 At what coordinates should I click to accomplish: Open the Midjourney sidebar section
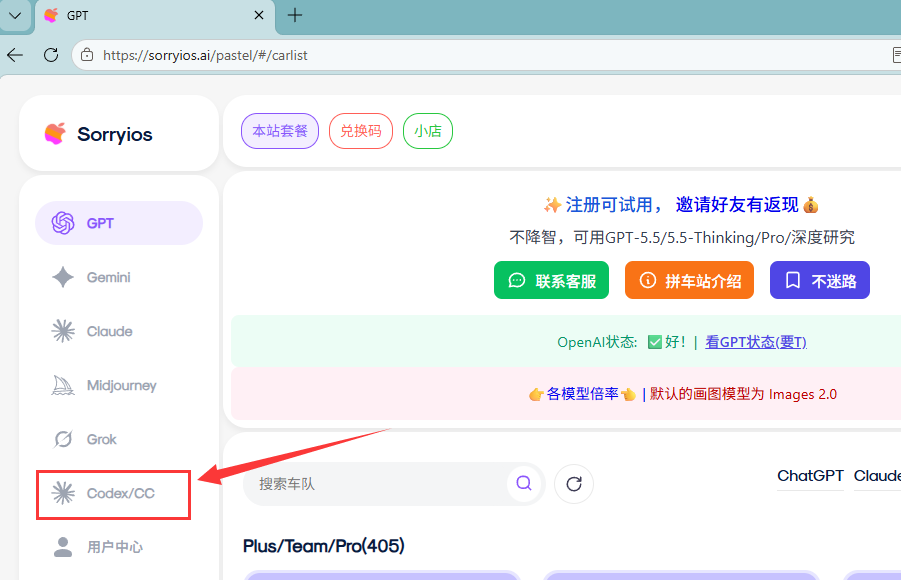[119, 385]
